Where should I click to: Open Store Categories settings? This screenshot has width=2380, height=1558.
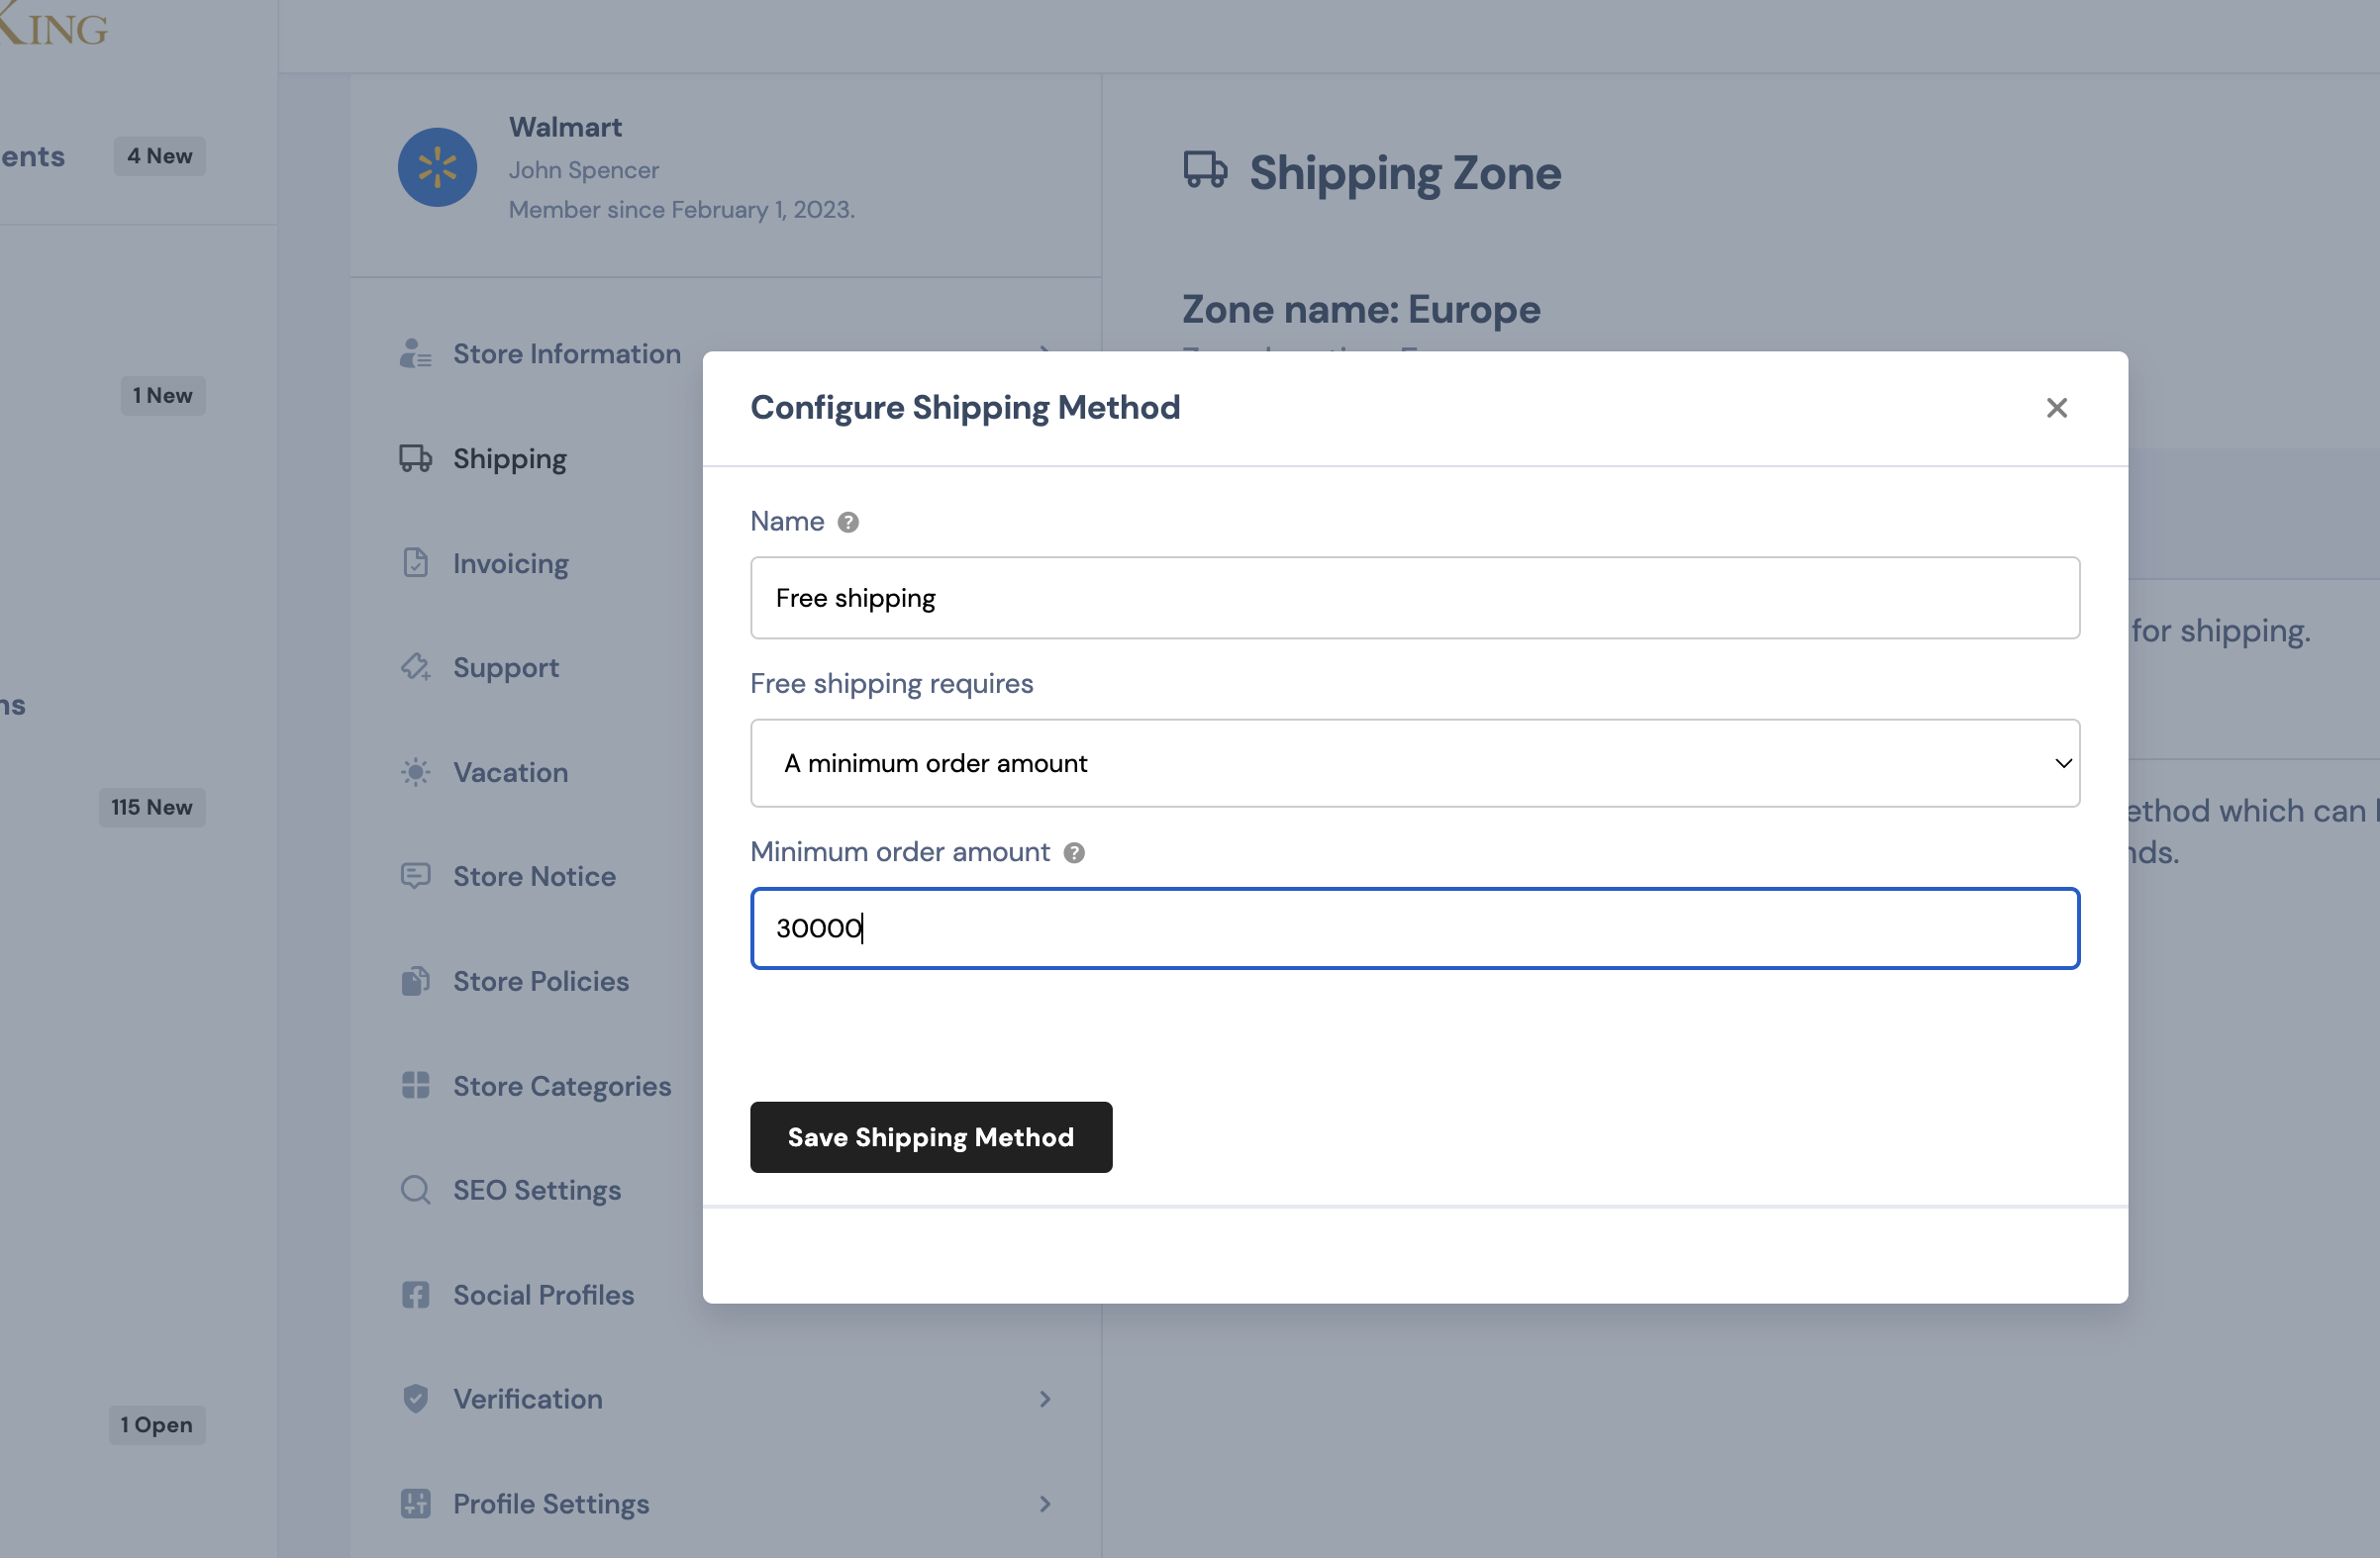pos(561,1086)
